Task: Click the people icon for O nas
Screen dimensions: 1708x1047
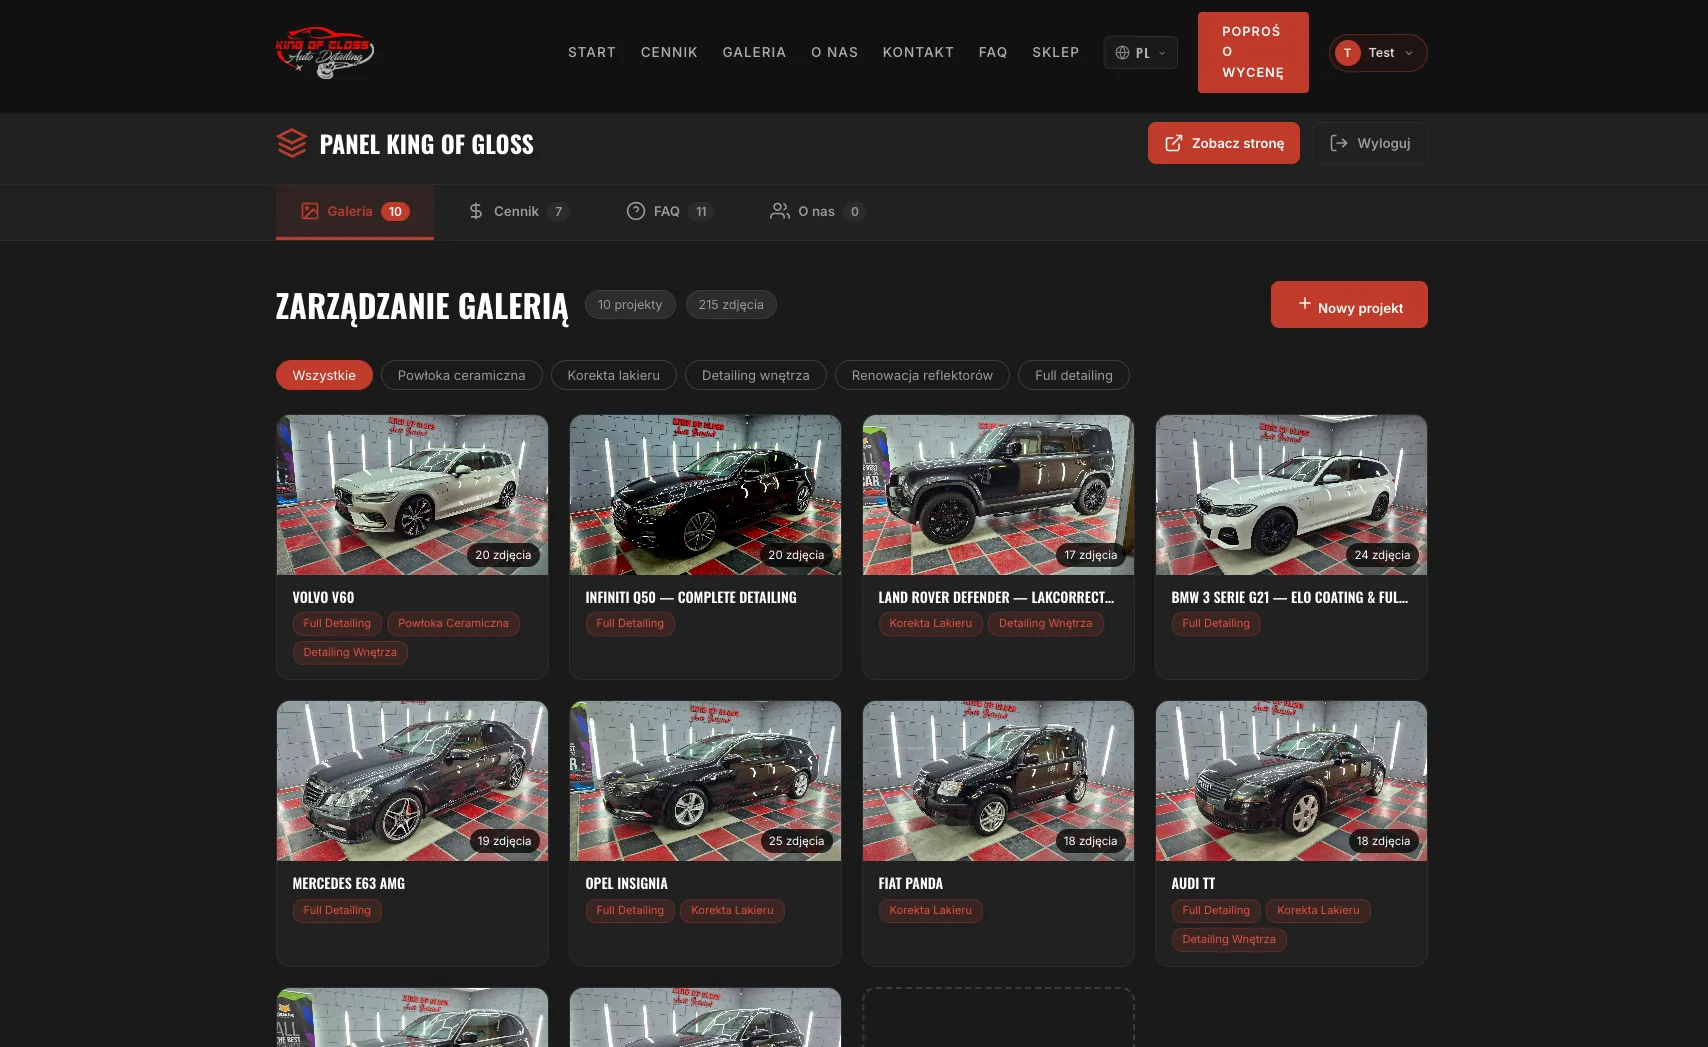Action: pos(779,211)
